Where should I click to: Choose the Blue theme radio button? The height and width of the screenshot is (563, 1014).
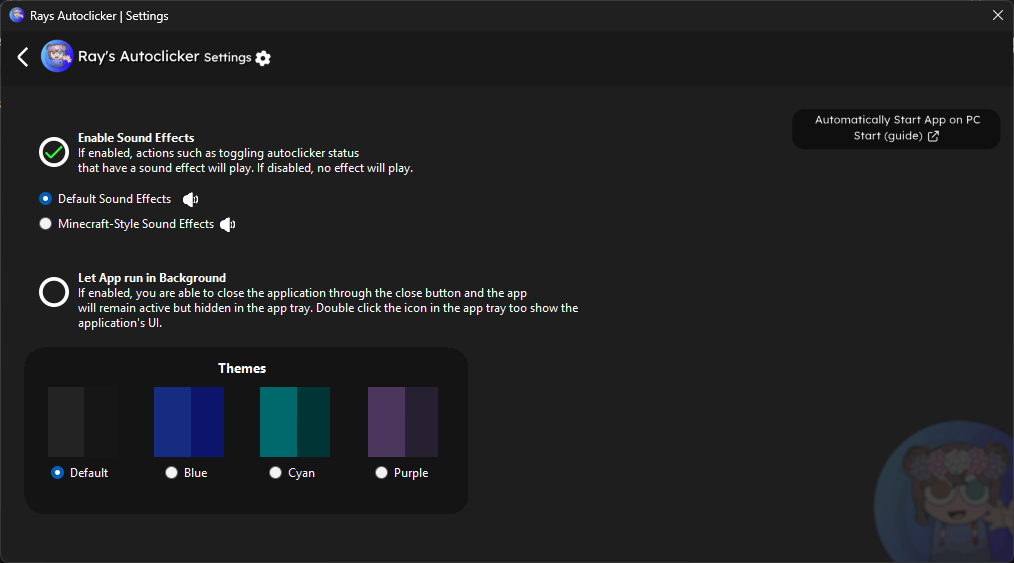pyautogui.click(x=171, y=473)
